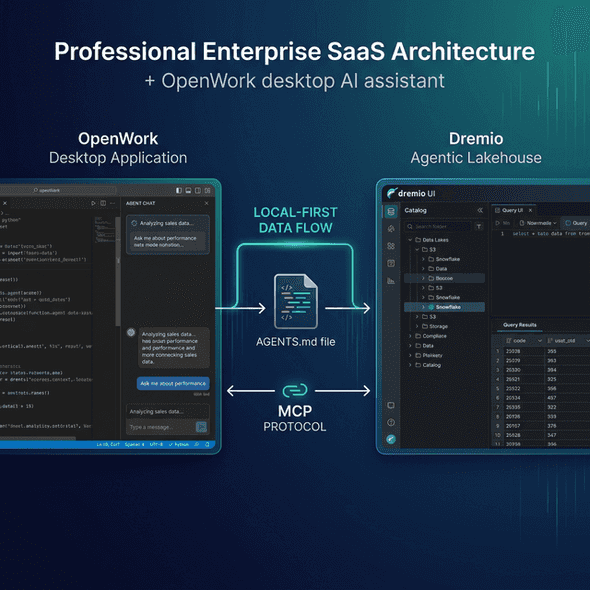Toggle bottom panel layout icon in OpenWork
The width and height of the screenshot is (590, 590).
pos(189,190)
